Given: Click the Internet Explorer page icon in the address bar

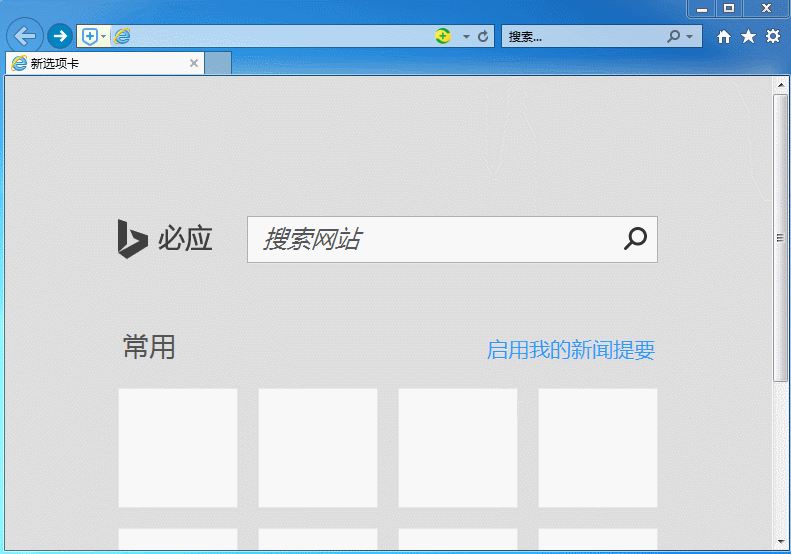Looking at the screenshot, I should [122, 36].
